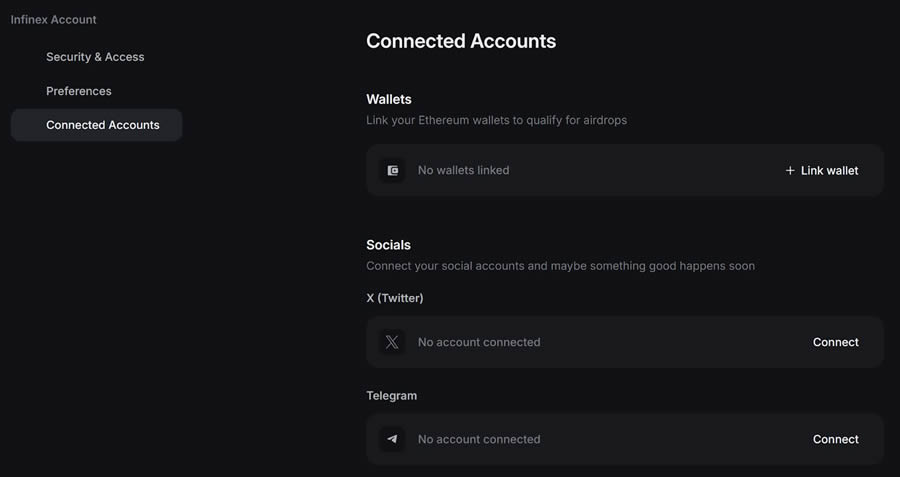Click the Infinex Account sidebar header
The width and height of the screenshot is (900, 477).
tap(54, 19)
